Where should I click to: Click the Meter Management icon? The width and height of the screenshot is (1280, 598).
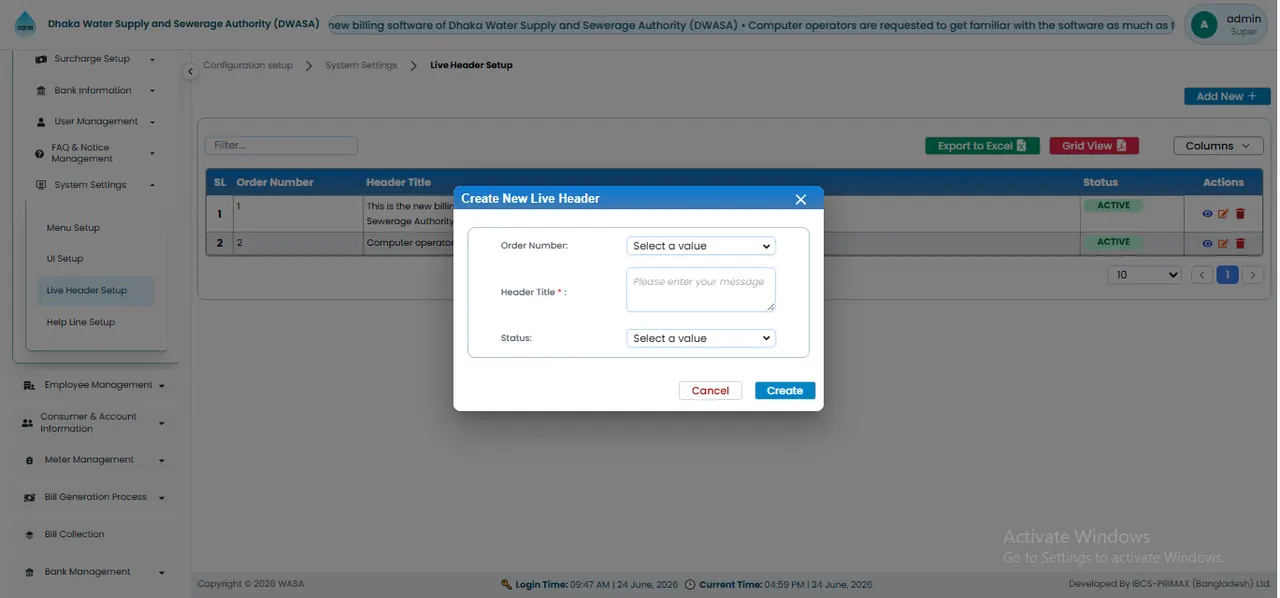click(x=31, y=460)
